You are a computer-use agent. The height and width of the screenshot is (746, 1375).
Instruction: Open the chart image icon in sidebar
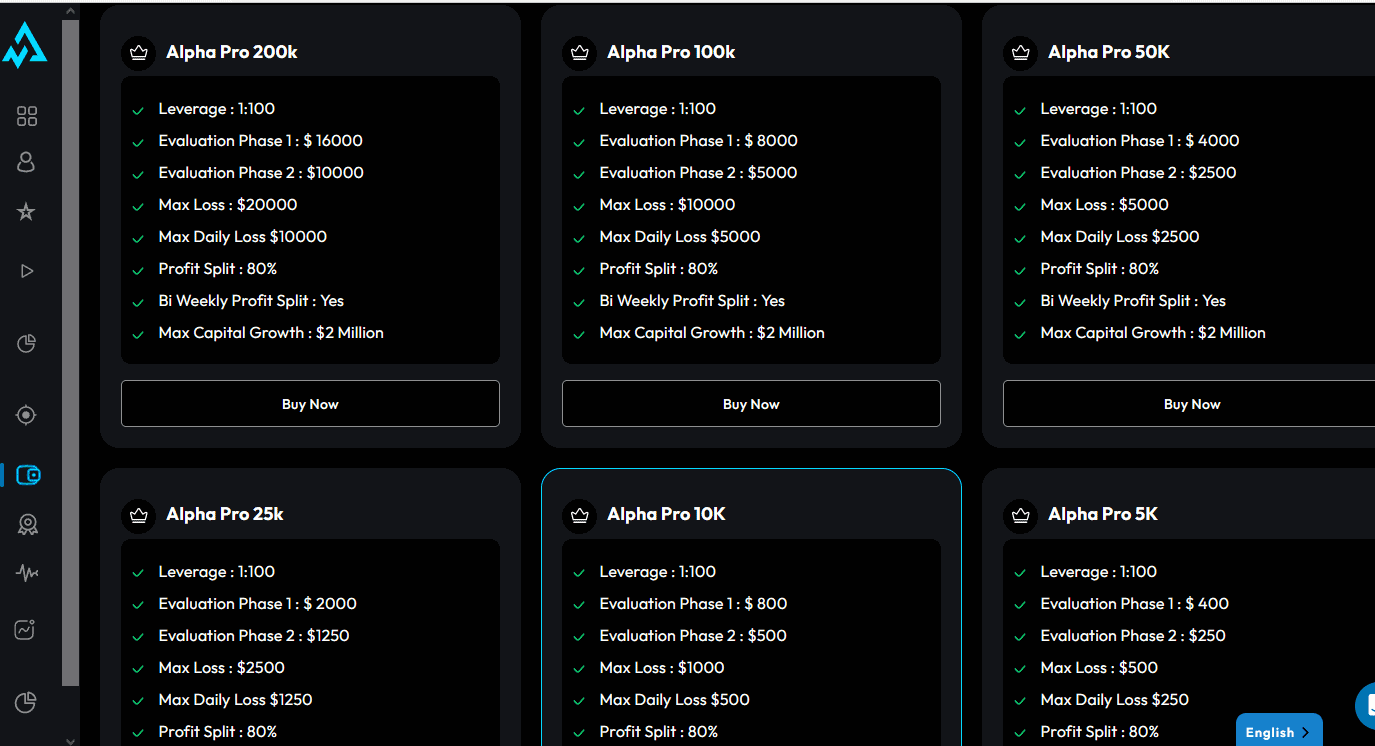point(26,630)
